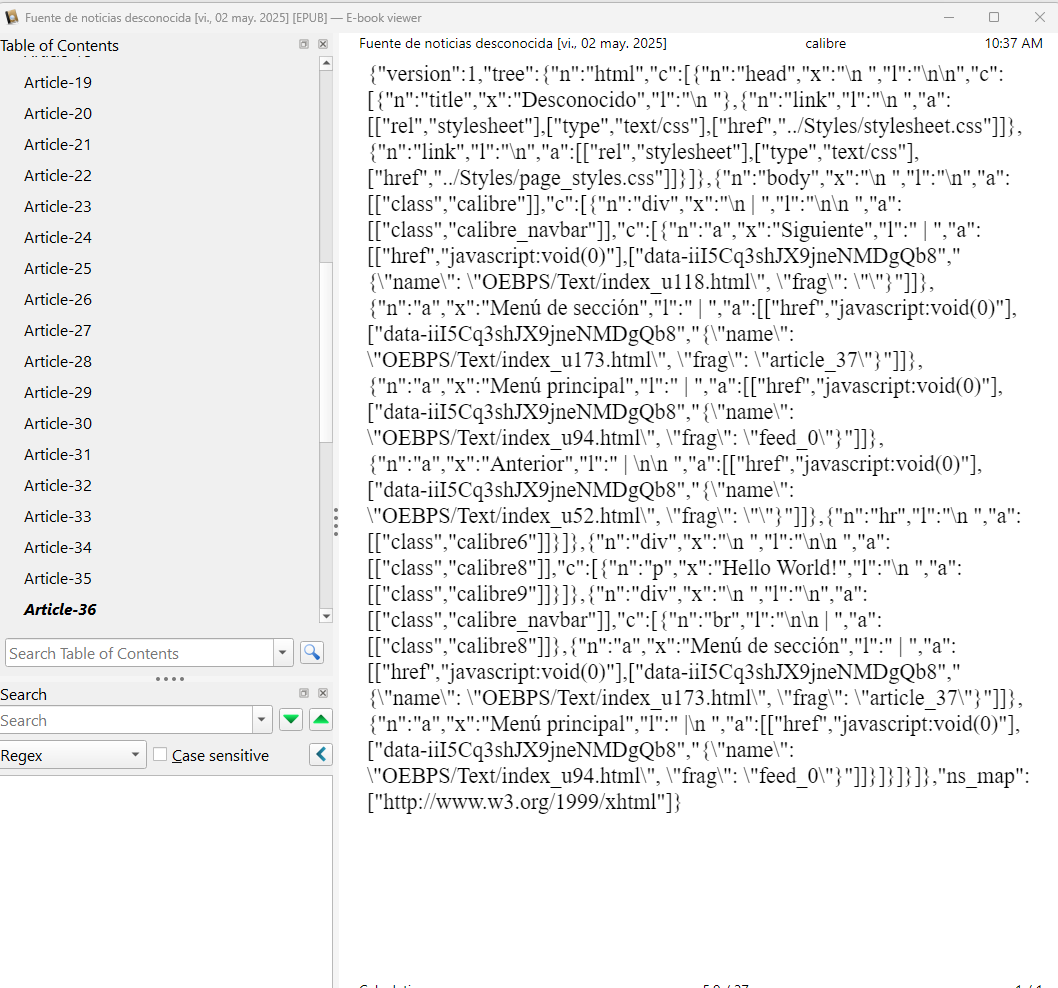Find next match with green down arrow

tap(291, 719)
